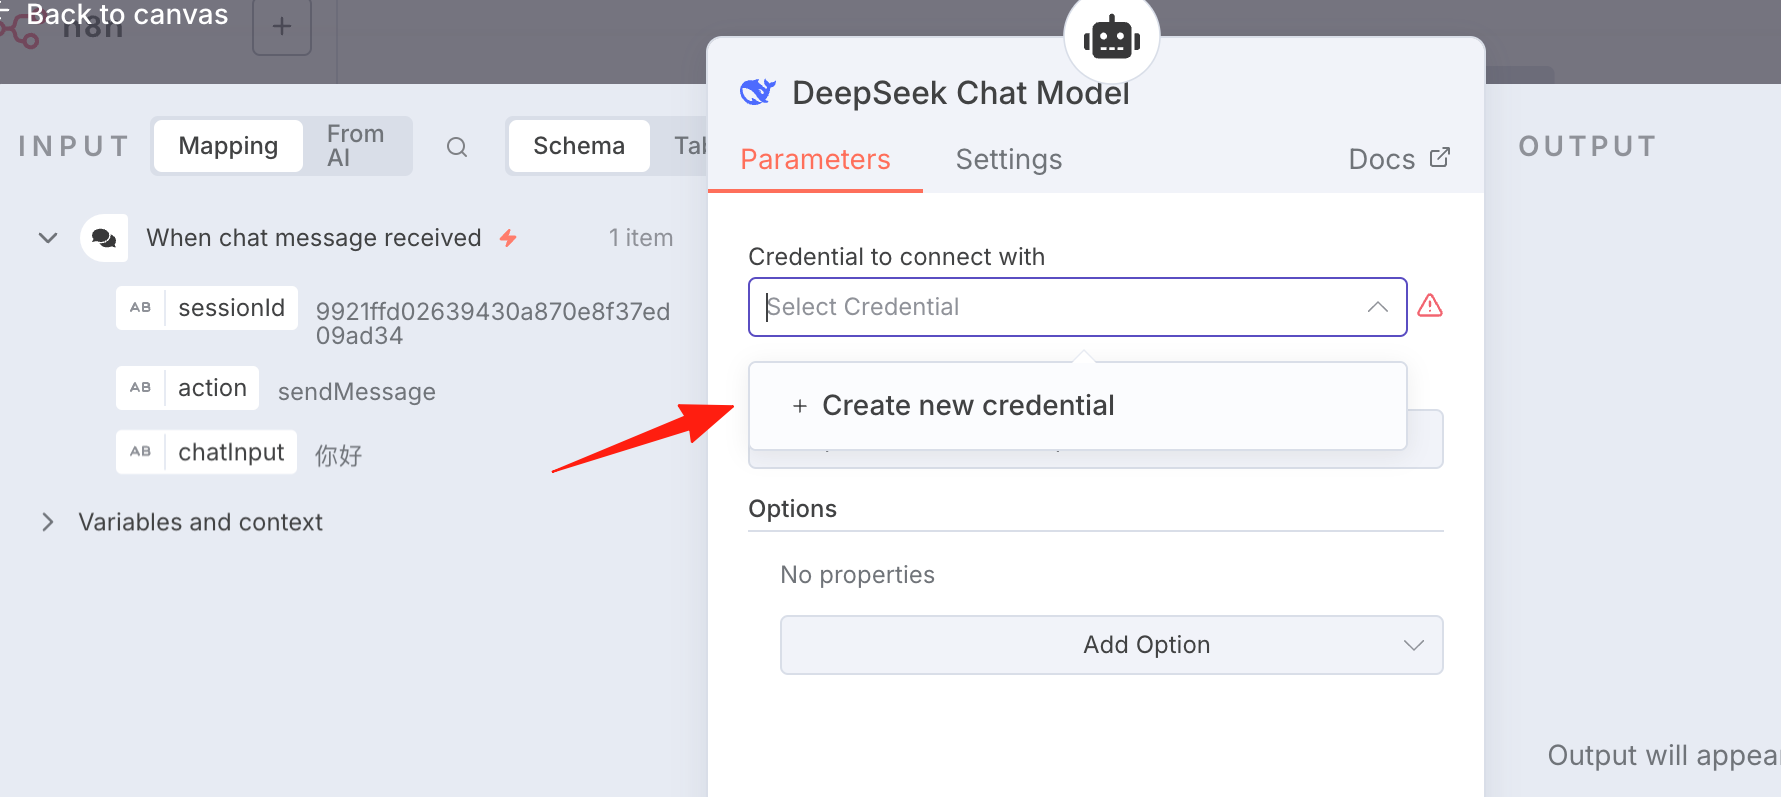Open the Docs external link
1782x798 pixels.
coord(1399,159)
